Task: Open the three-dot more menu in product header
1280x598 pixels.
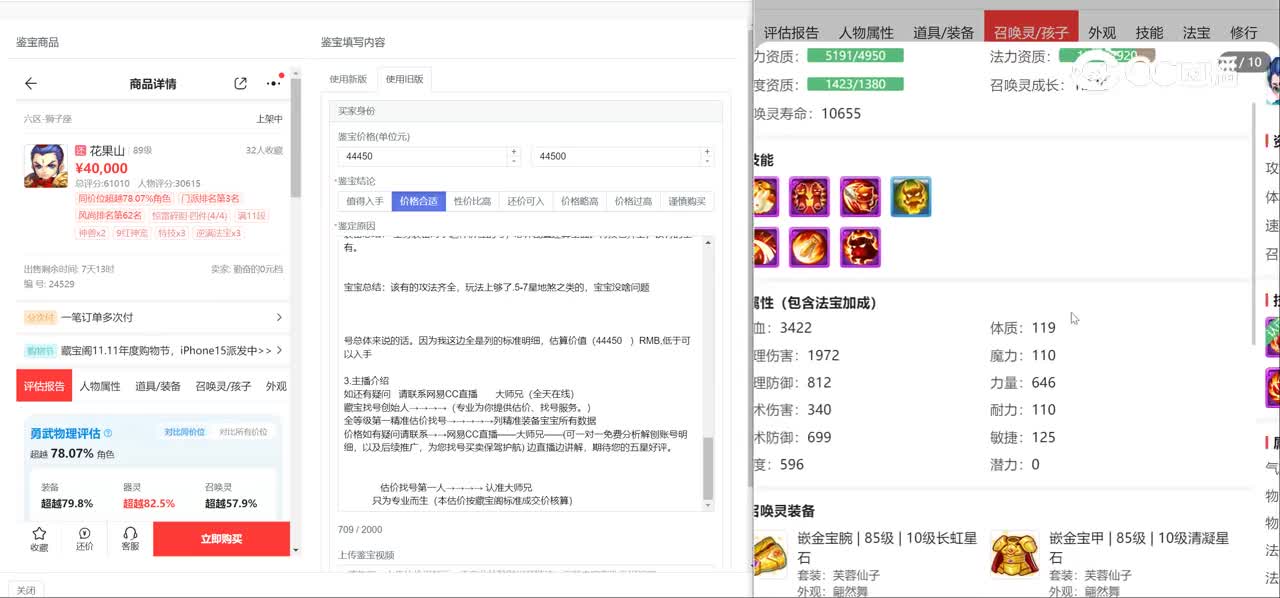Action: [273, 84]
